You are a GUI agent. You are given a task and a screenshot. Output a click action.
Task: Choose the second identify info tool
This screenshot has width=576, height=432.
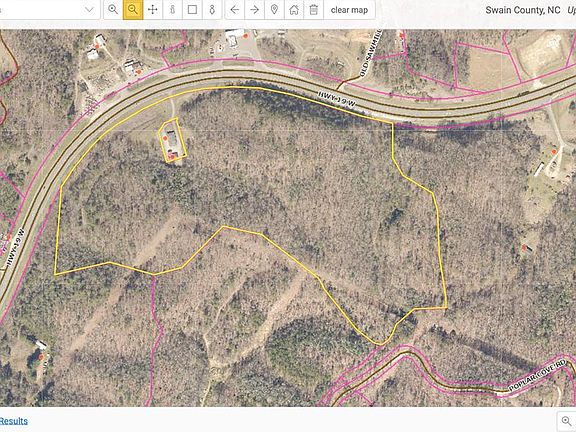point(212,10)
